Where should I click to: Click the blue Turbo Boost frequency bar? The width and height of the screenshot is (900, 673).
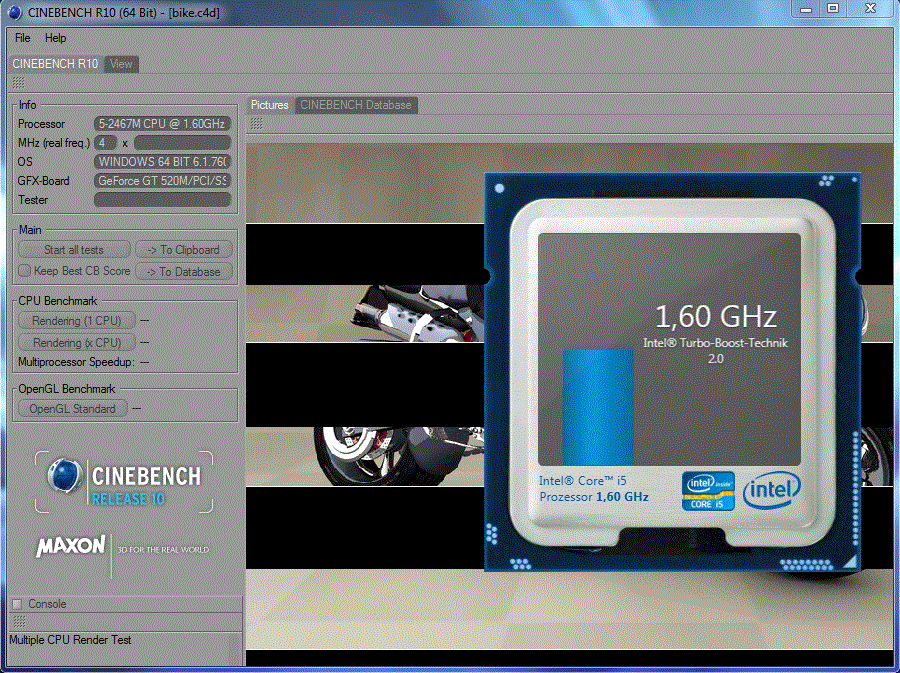598,407
